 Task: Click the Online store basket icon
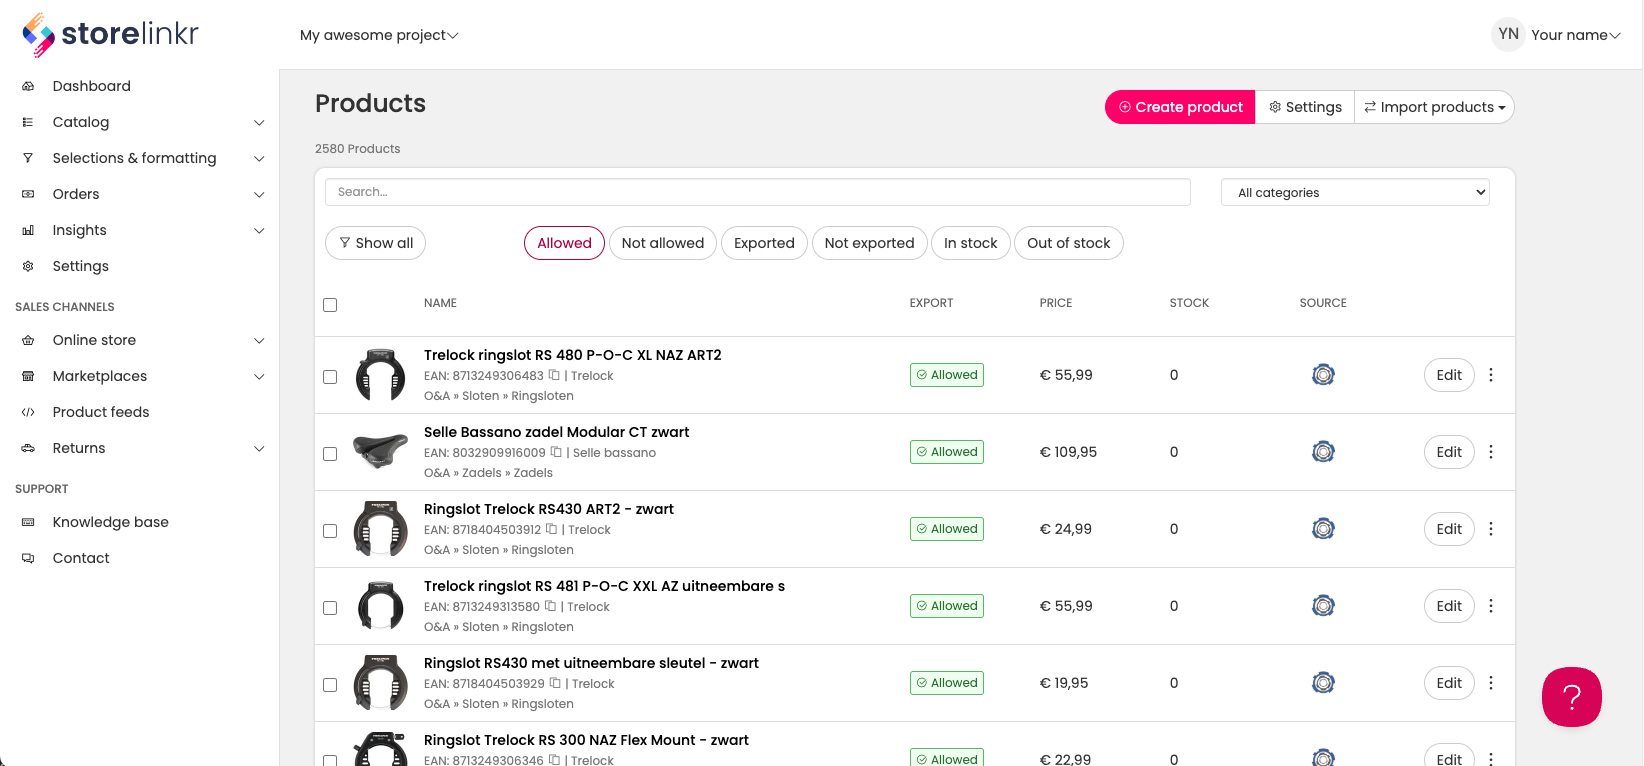click(28, 340)
